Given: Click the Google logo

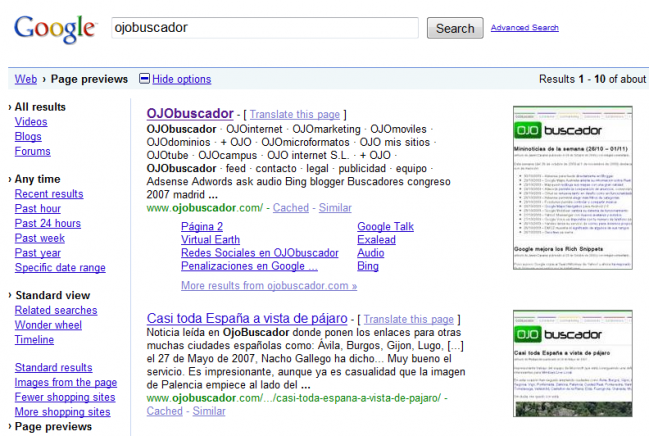Looking at the screenshot, I should tap(55, 29).
